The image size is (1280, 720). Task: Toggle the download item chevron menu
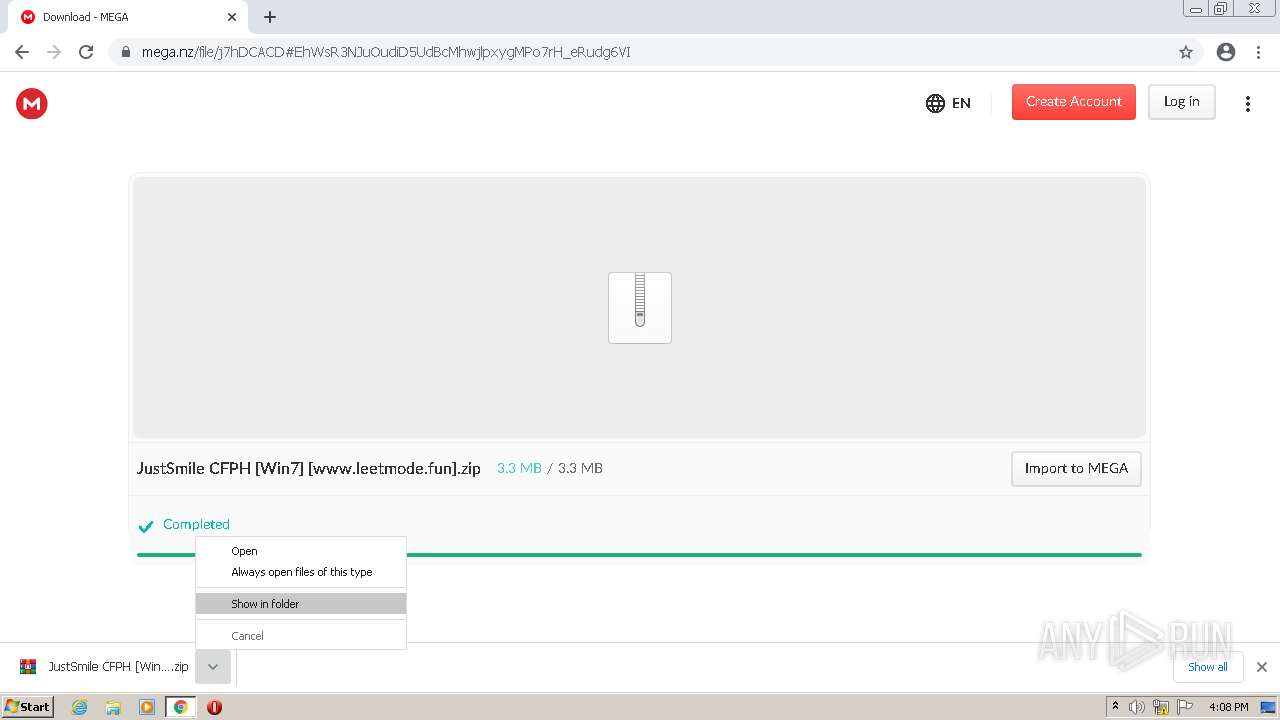coord(213,667)
